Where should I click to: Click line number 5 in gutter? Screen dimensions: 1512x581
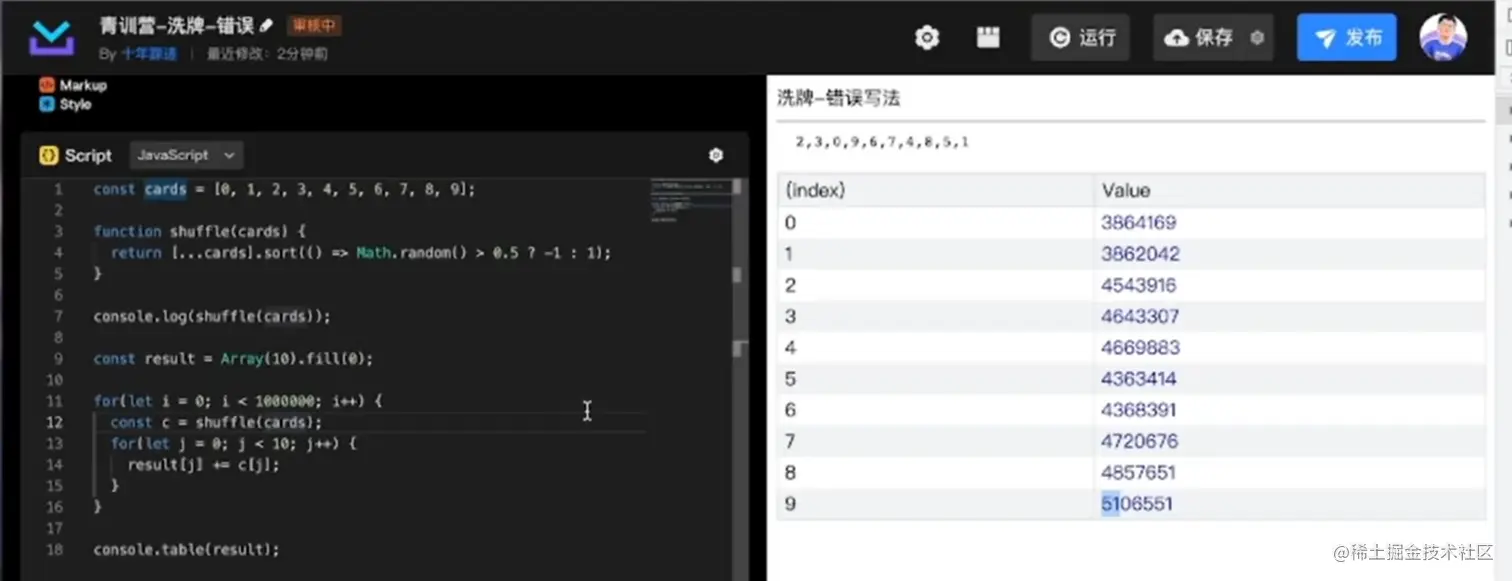[x=58, y=274]
